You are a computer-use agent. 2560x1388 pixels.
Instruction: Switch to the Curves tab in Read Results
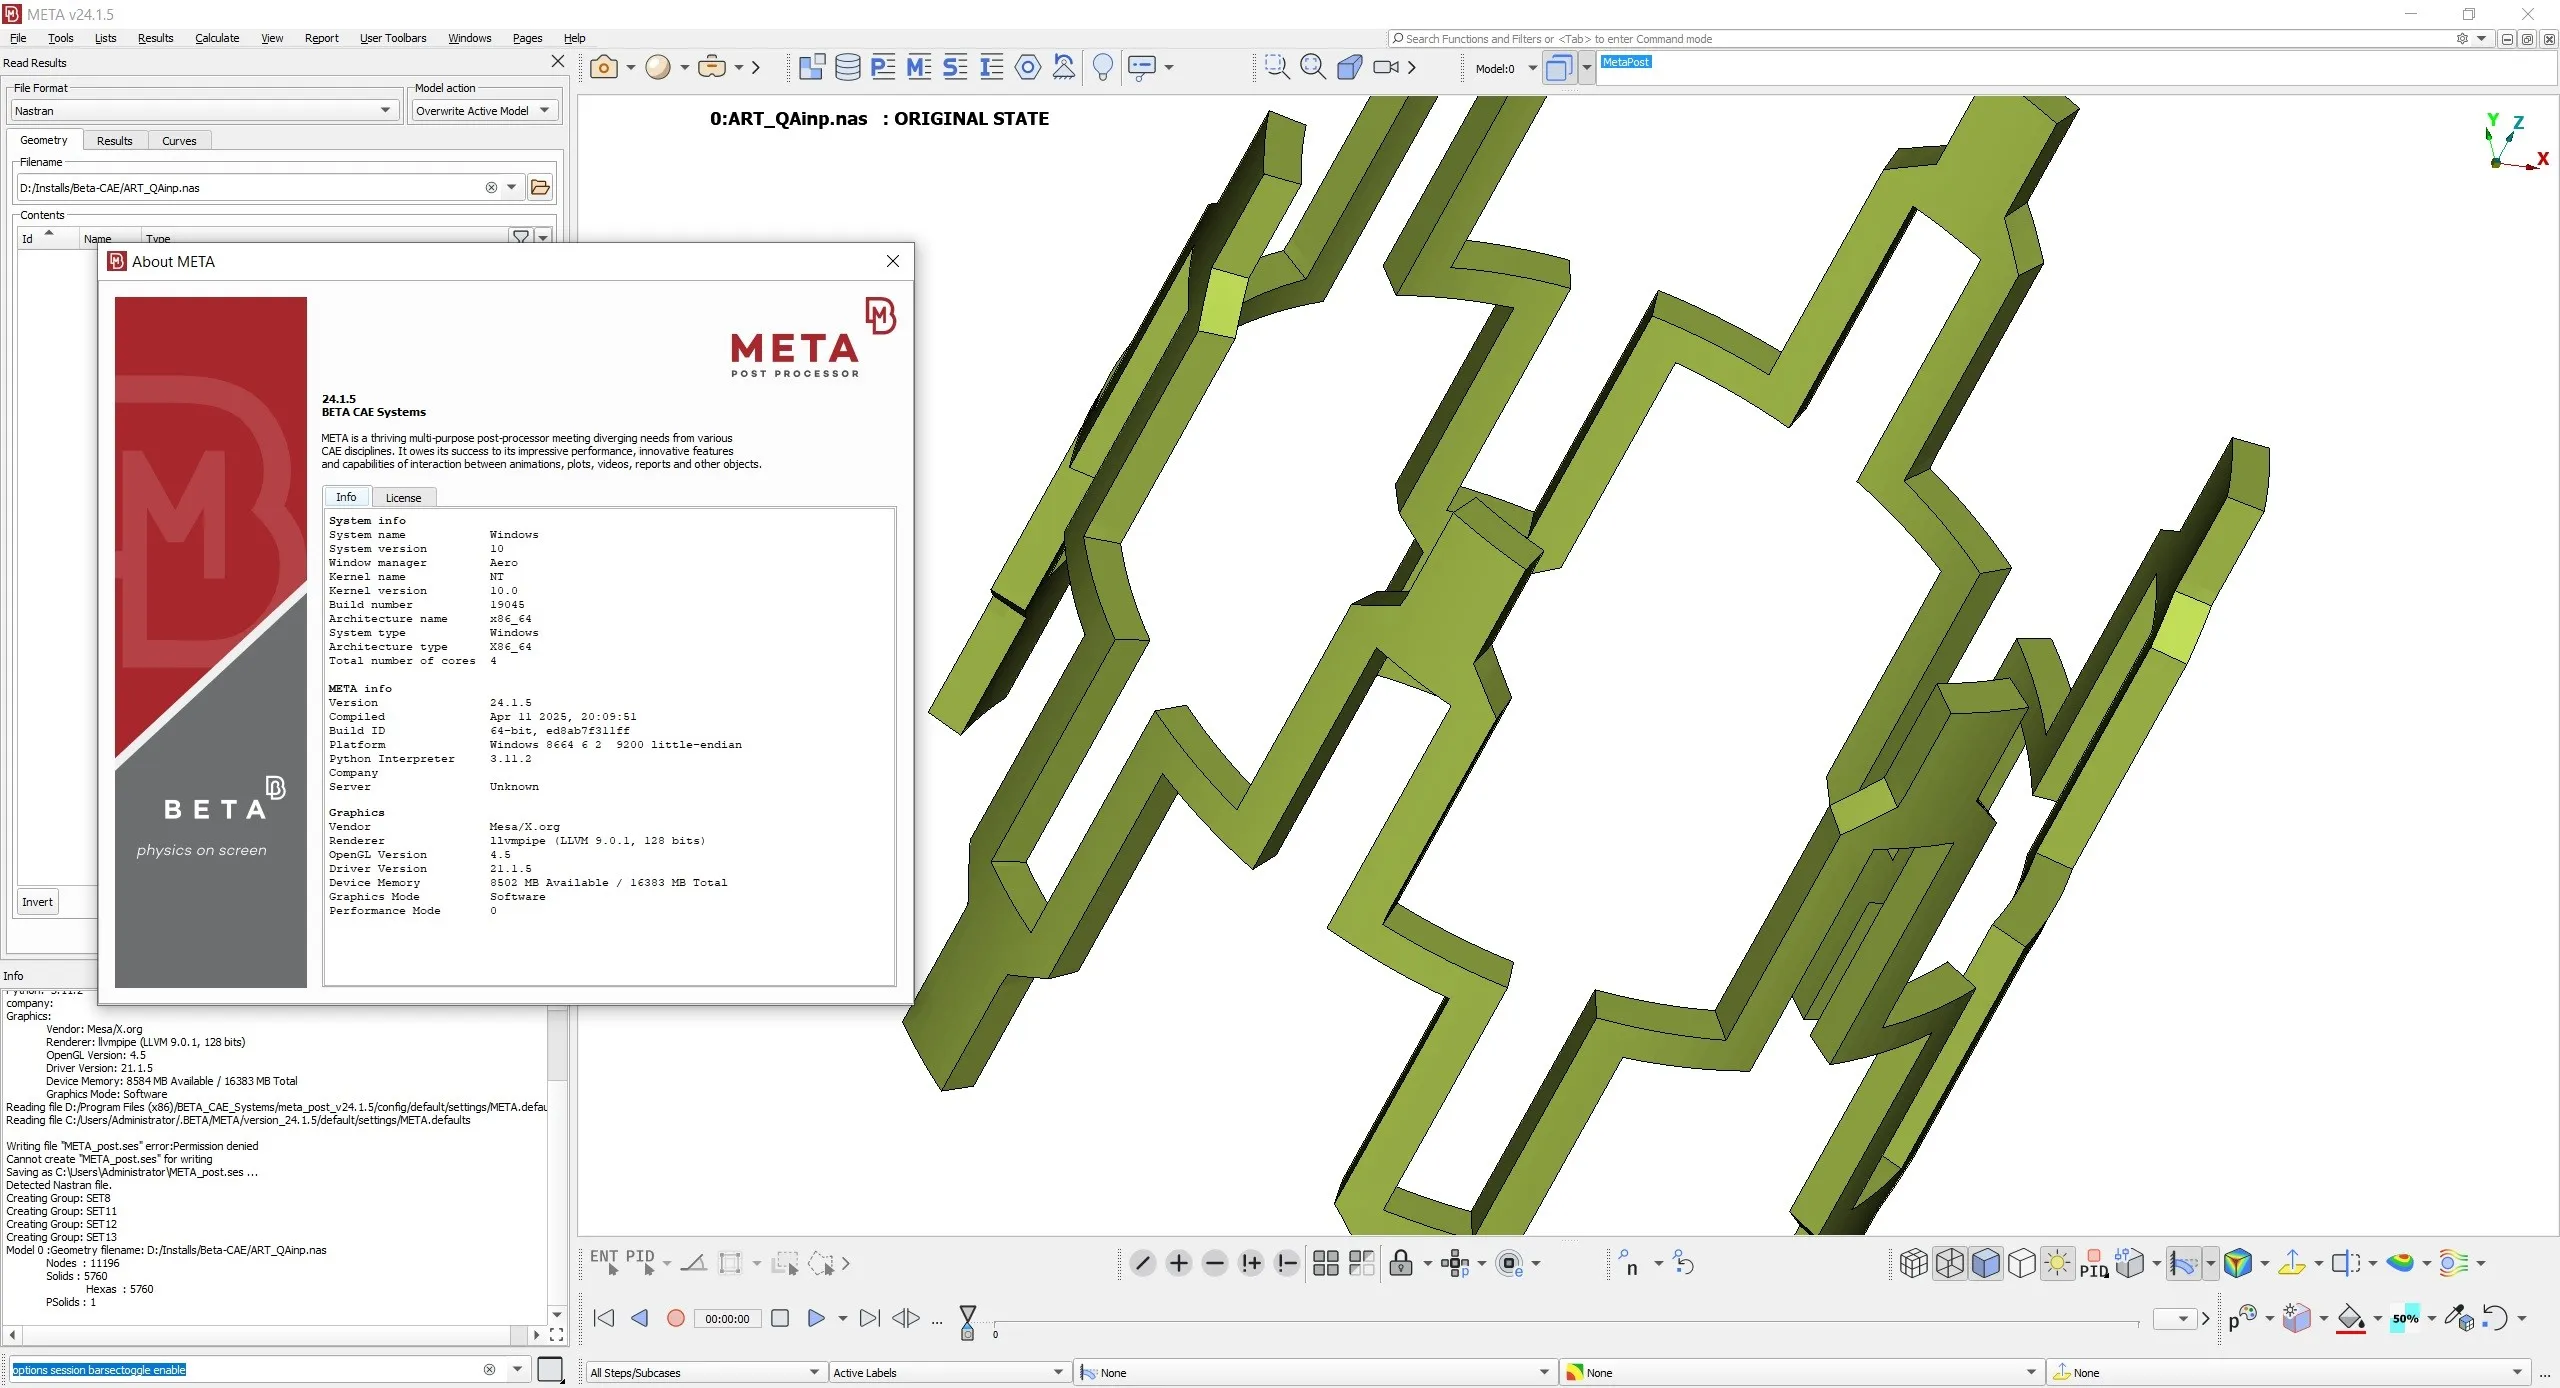point(179,140)
